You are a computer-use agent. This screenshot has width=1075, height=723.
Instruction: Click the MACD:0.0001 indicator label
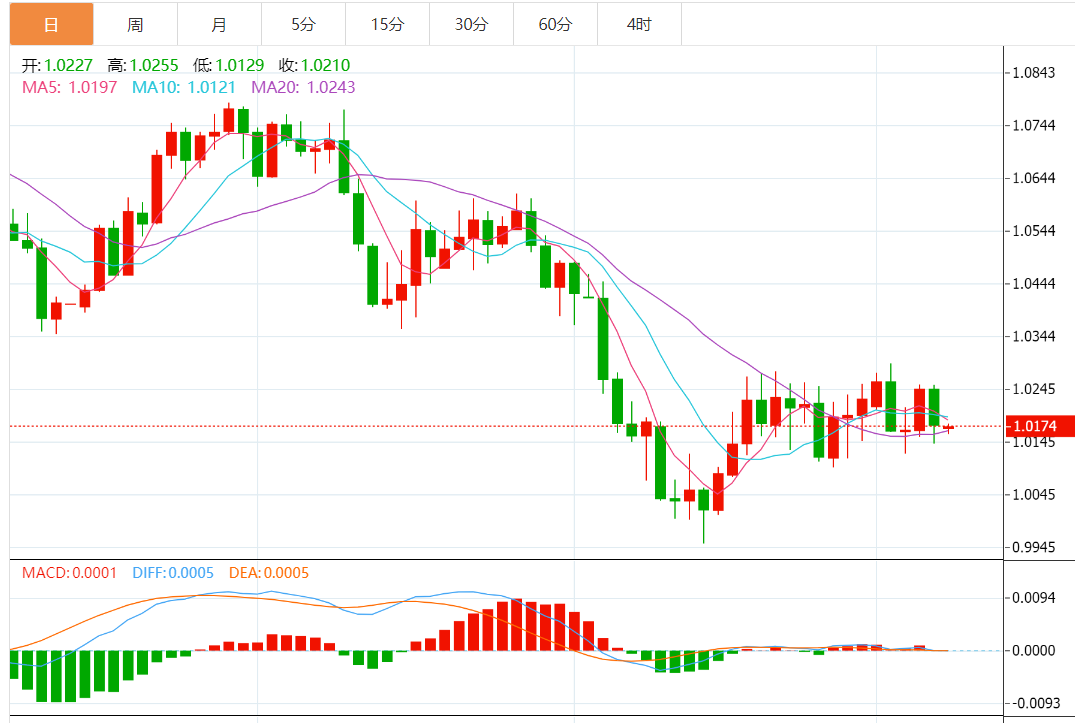(x=69, y=572)
